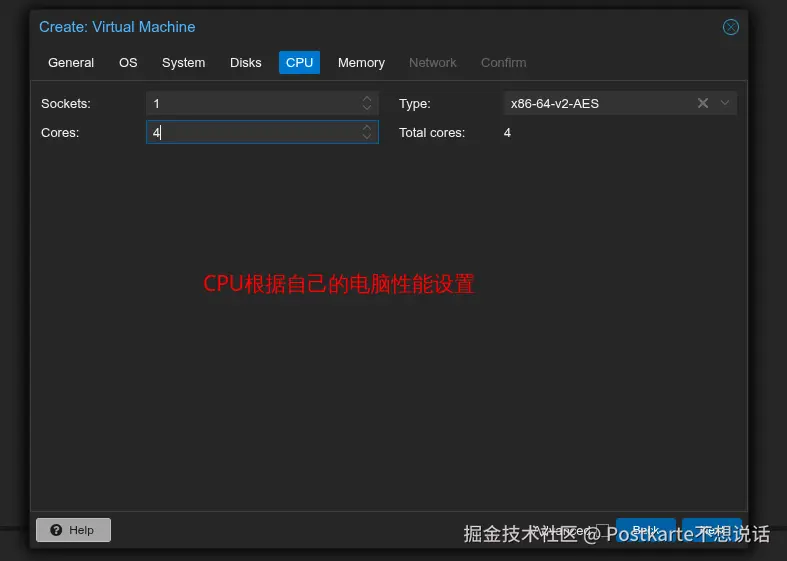Go Back to the previous step

click(x=645, y=530)
